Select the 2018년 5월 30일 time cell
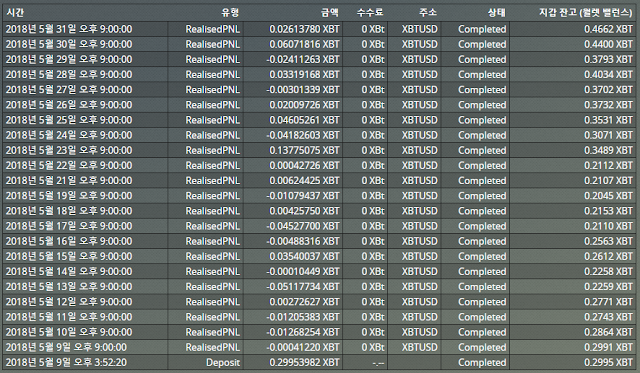Image resolution: width=640 pixels, height=373 pixels. click(69, 44)
